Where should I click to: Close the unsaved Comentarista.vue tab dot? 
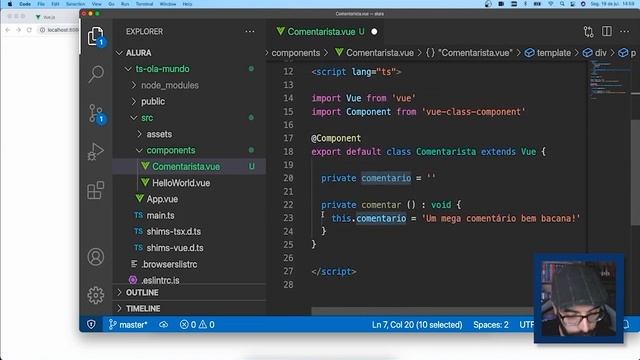374,31
